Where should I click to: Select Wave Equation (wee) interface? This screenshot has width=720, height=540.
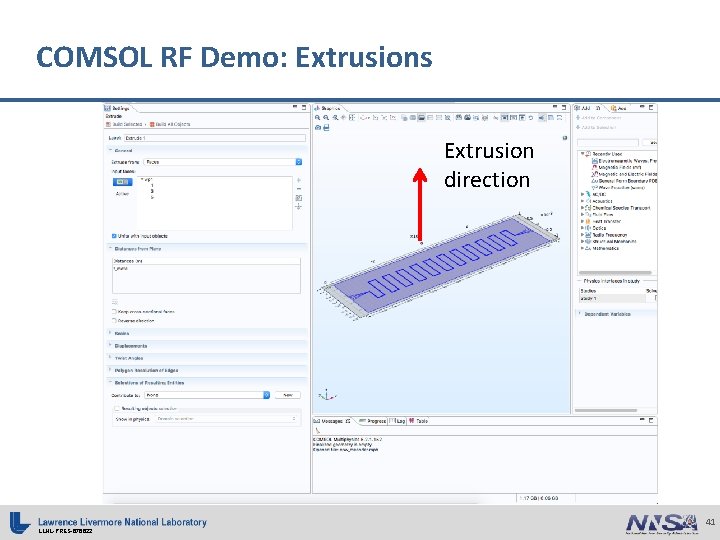(x=619, y=187)
